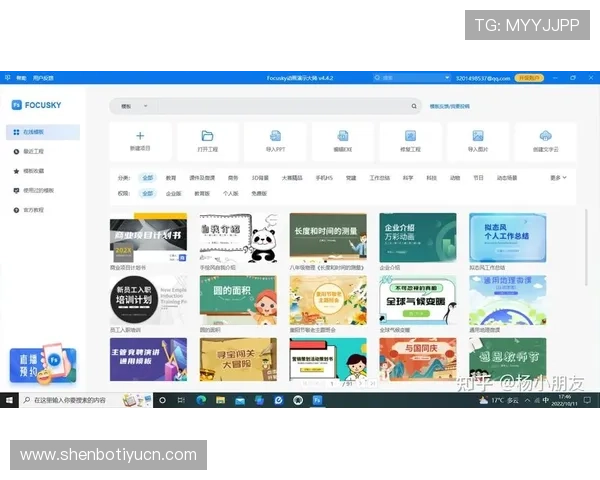
Task: Open the 帮助 menu in title bar
Action: (21, 78)
